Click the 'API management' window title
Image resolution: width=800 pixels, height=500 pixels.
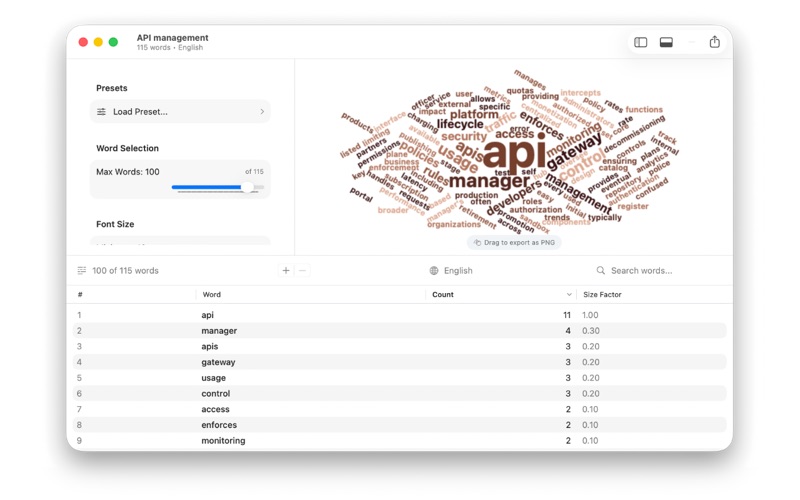click(172, 38)
